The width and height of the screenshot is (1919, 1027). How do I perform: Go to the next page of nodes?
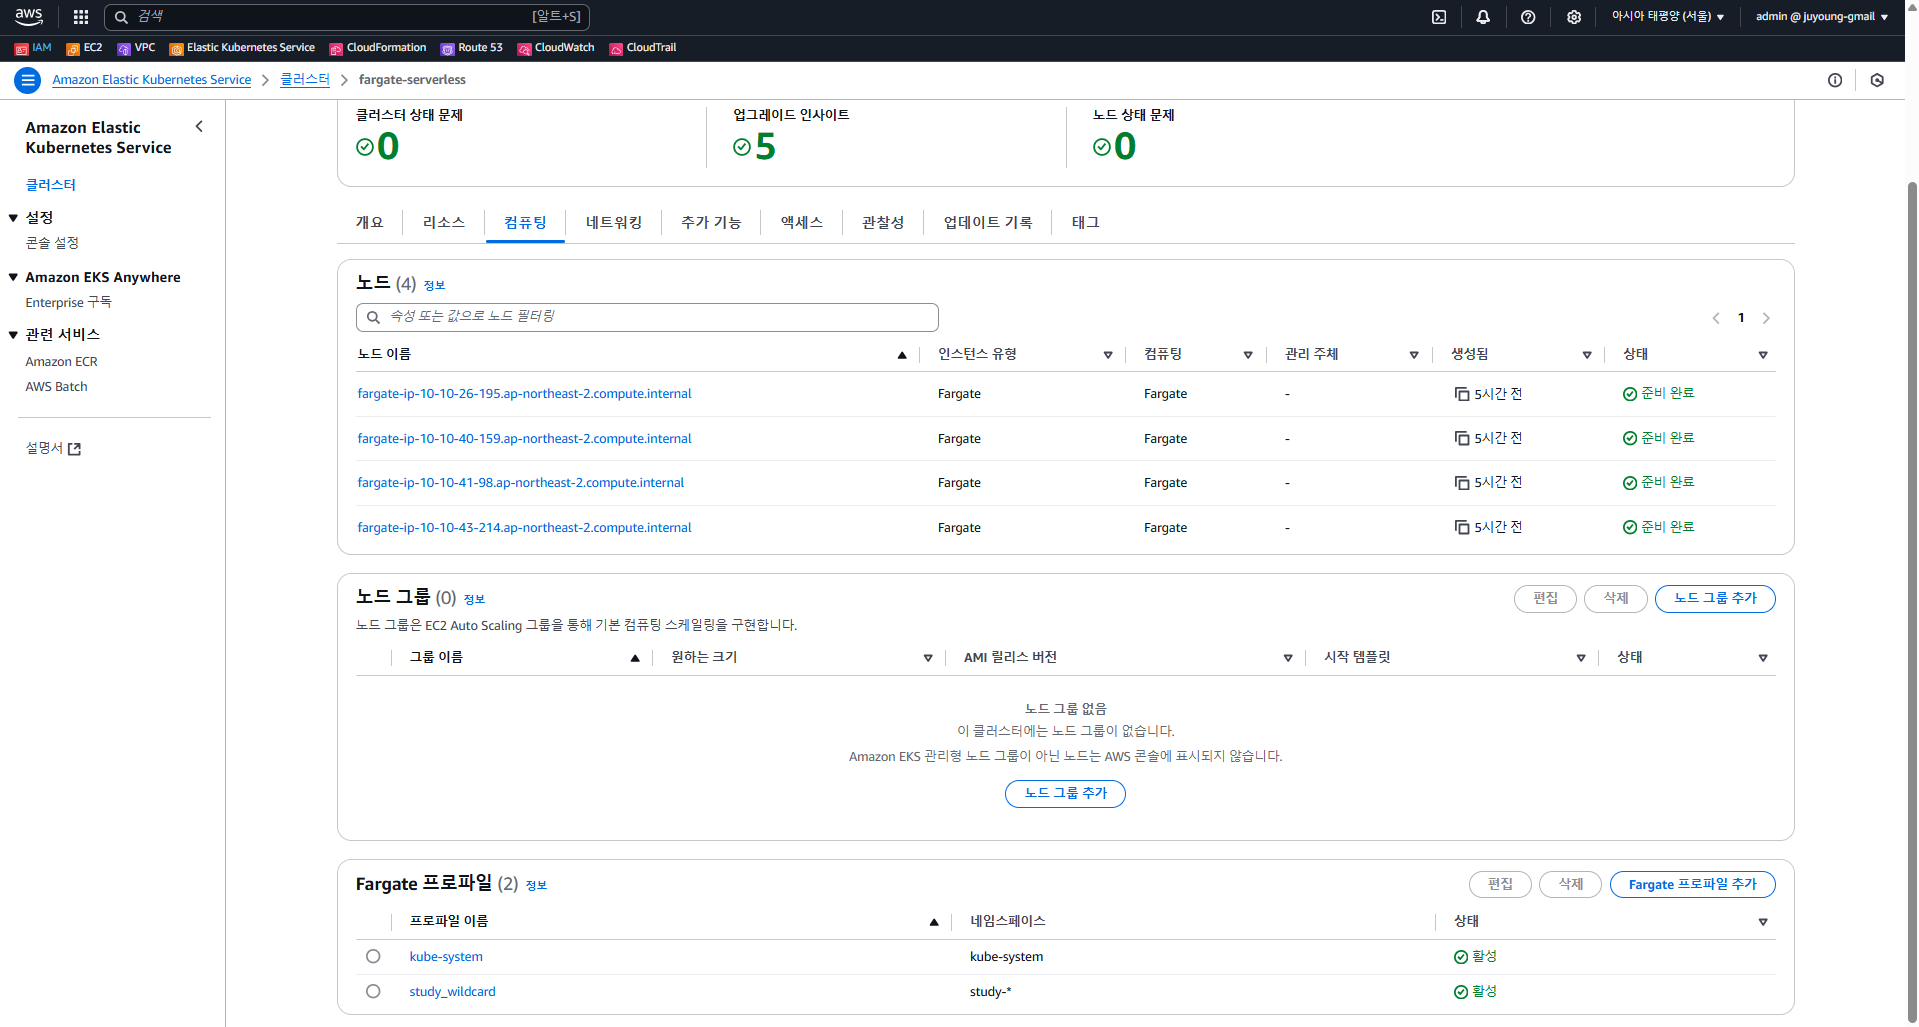click(1766, 318)
